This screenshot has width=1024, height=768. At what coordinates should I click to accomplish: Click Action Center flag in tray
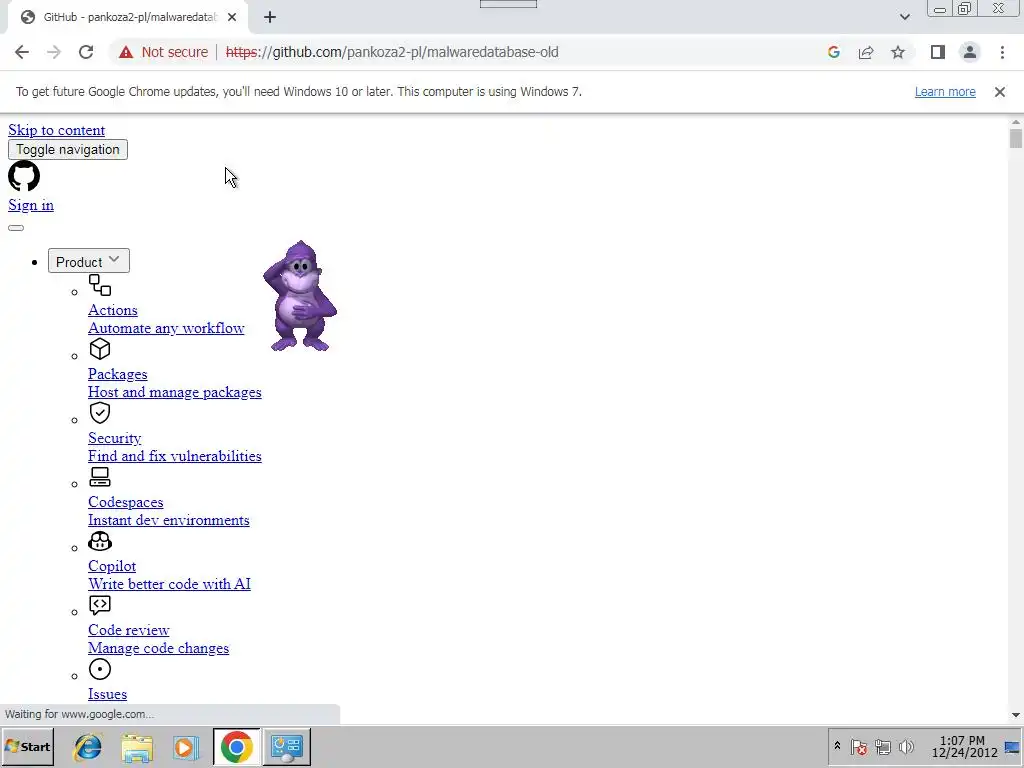(x=859, y=746)
